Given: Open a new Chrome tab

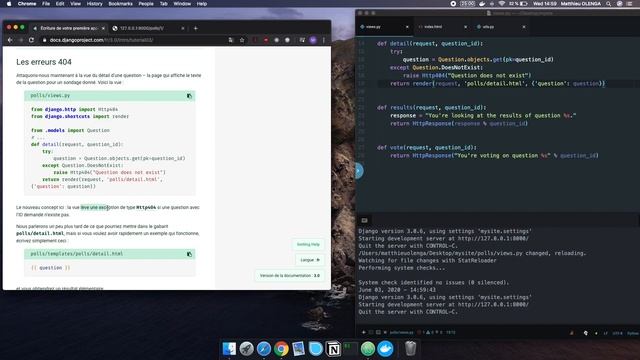Looking at the screenshot, I should coord(196,28).
